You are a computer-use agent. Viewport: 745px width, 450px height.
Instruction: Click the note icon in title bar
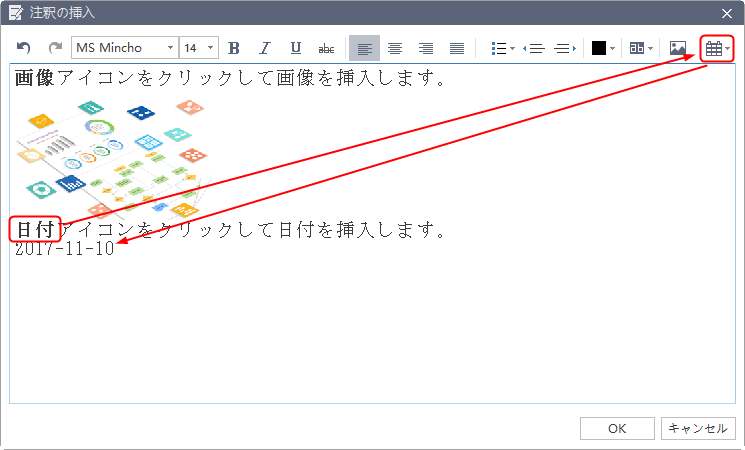tap(15, 13)
